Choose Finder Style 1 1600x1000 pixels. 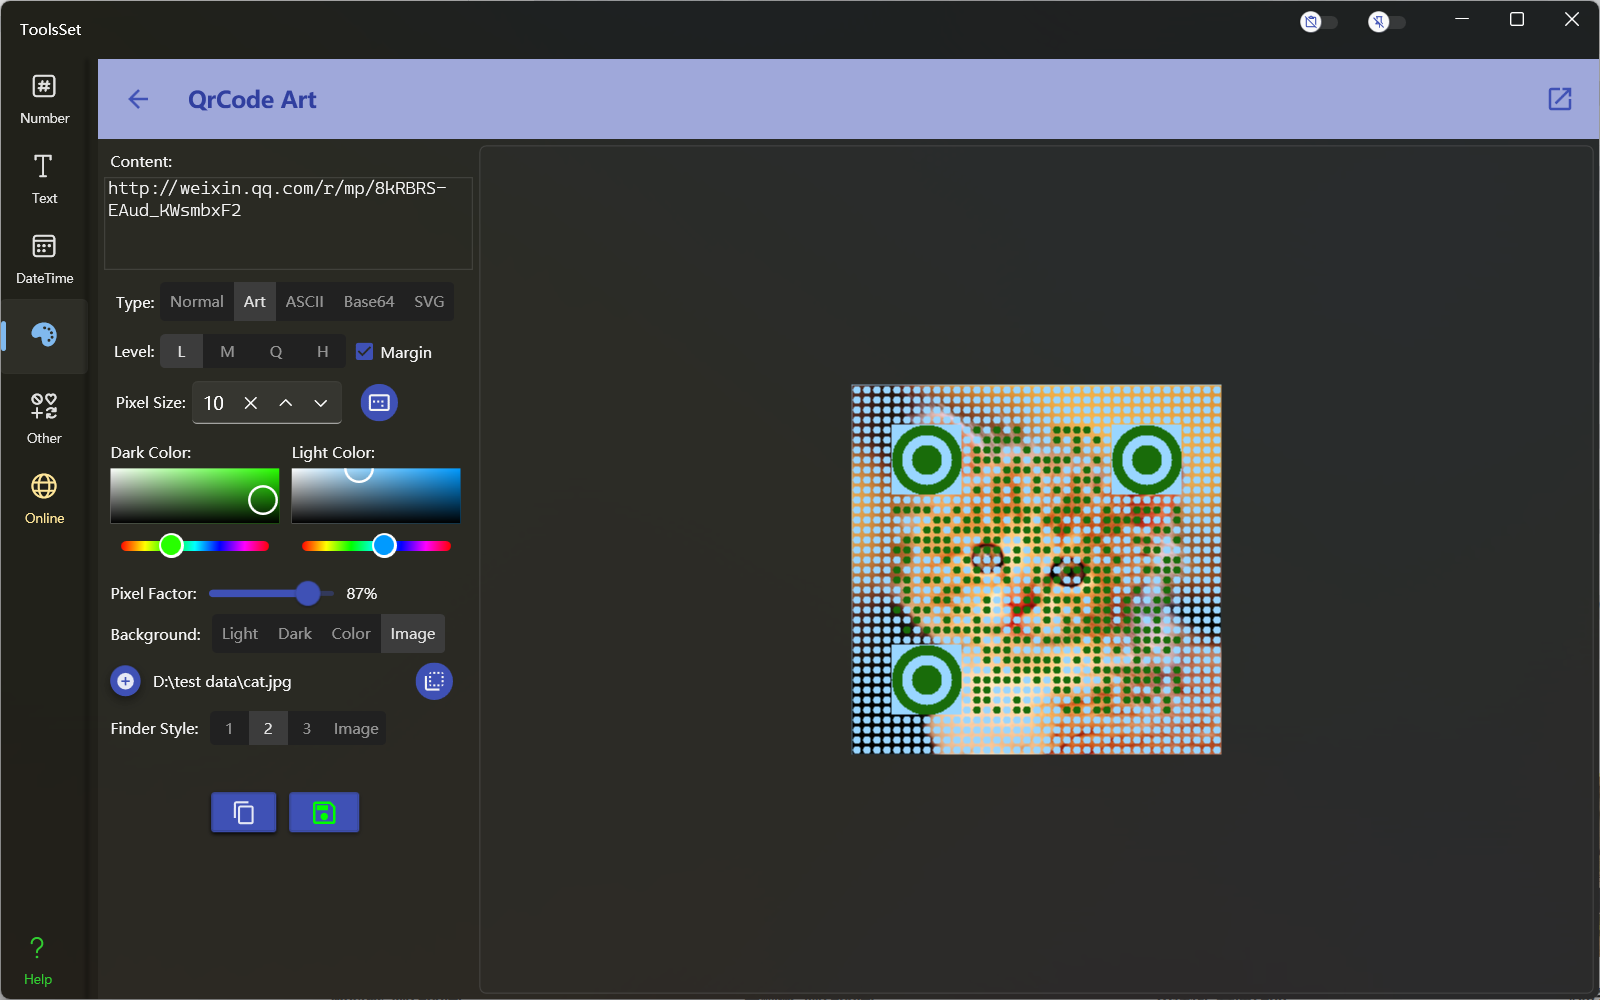(229, 729)
